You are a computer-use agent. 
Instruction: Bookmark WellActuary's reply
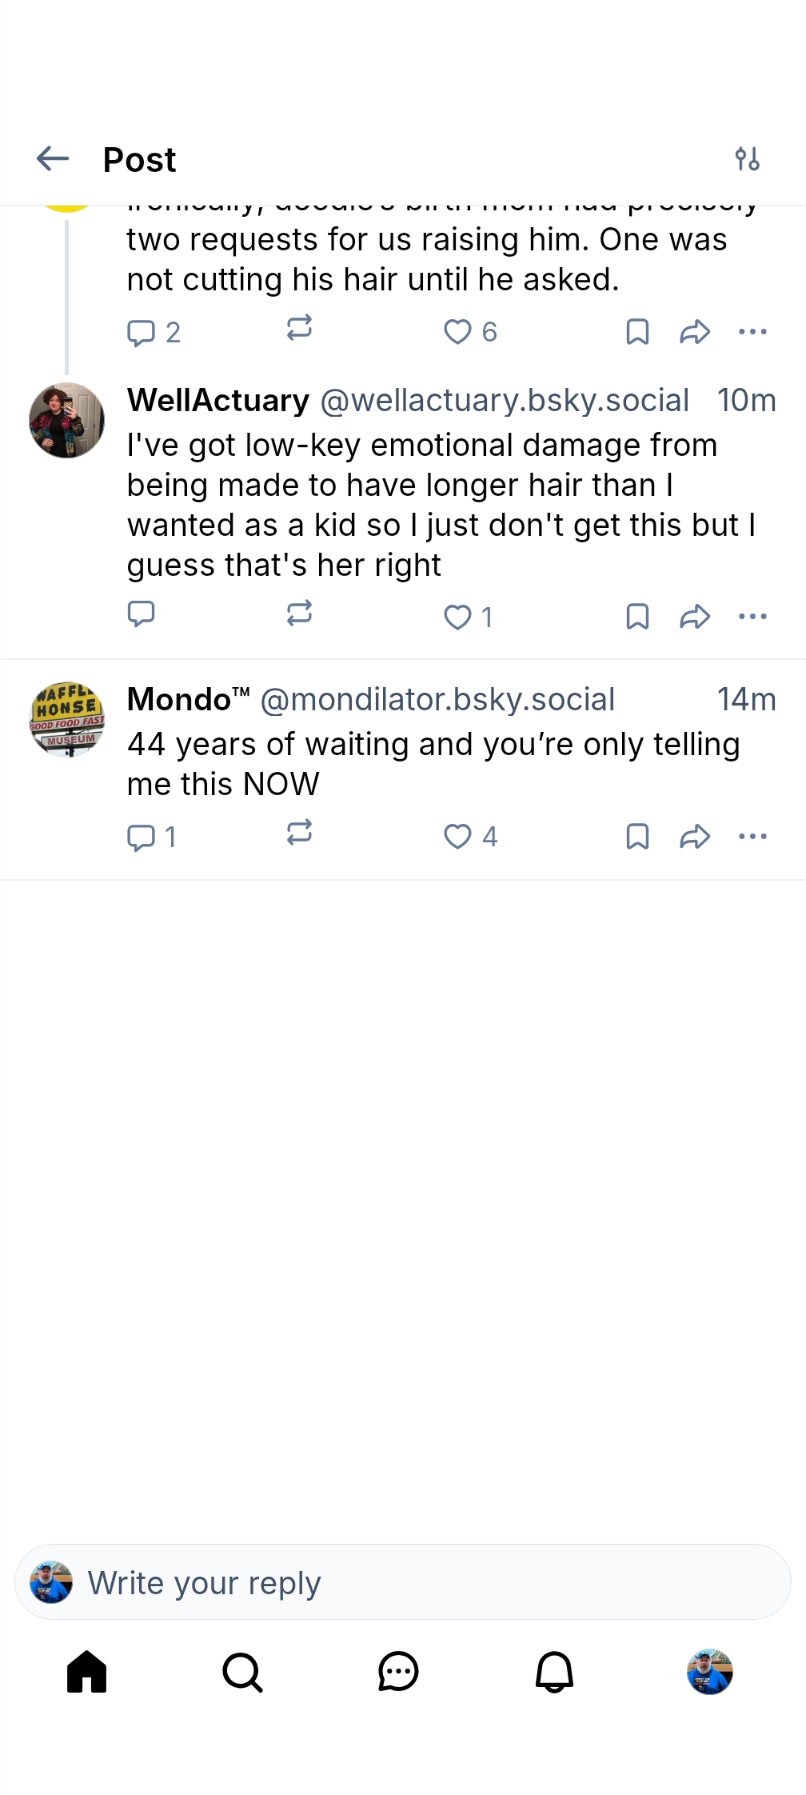pos(637,617)
